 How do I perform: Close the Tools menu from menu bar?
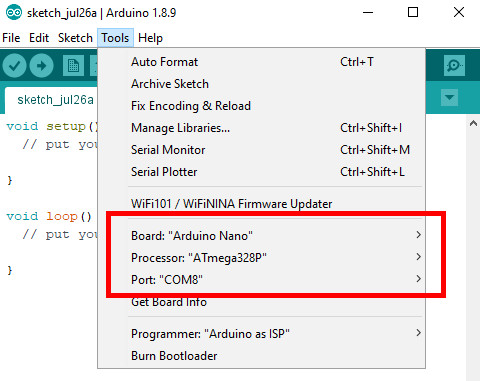[115, 38]
